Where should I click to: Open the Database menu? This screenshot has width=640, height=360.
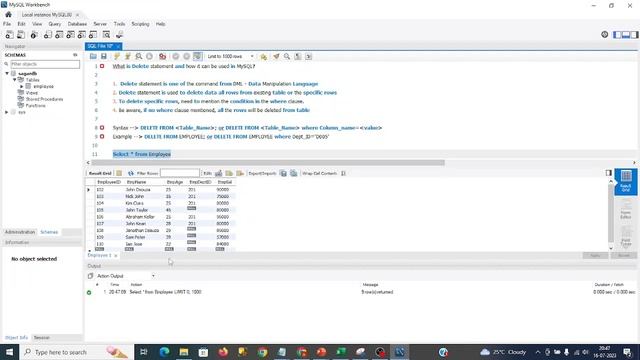pos(77,24)
